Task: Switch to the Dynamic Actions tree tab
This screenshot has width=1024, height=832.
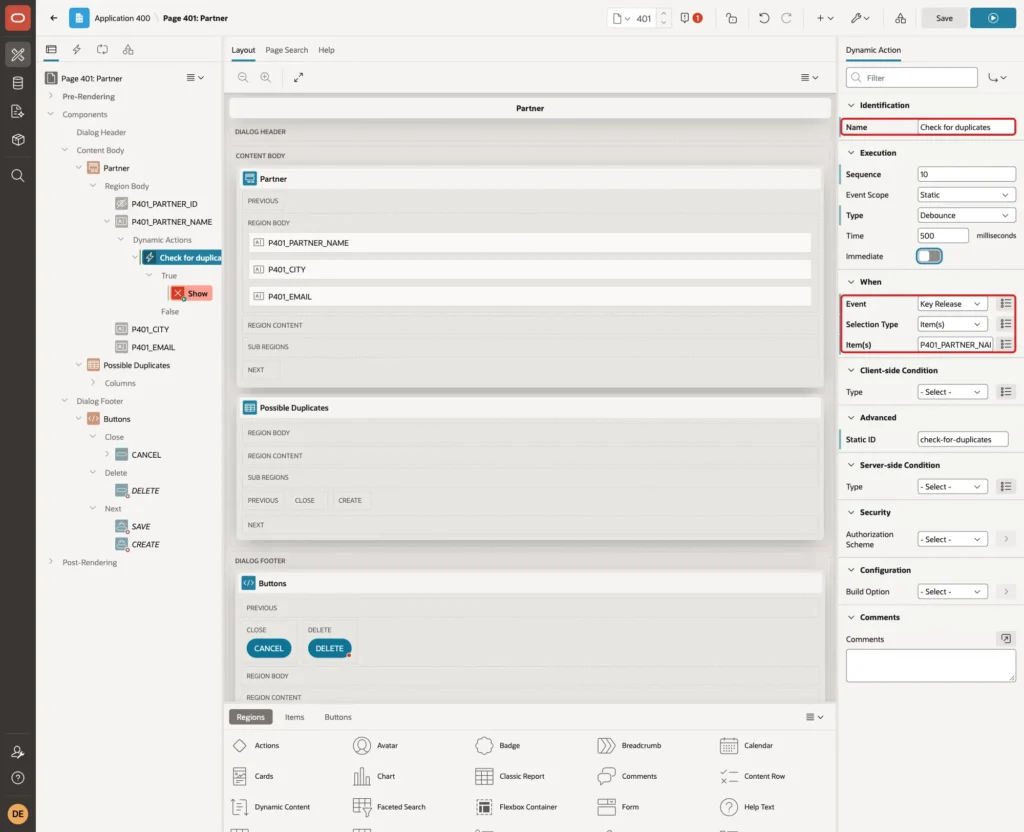Action: pos(76,50)
